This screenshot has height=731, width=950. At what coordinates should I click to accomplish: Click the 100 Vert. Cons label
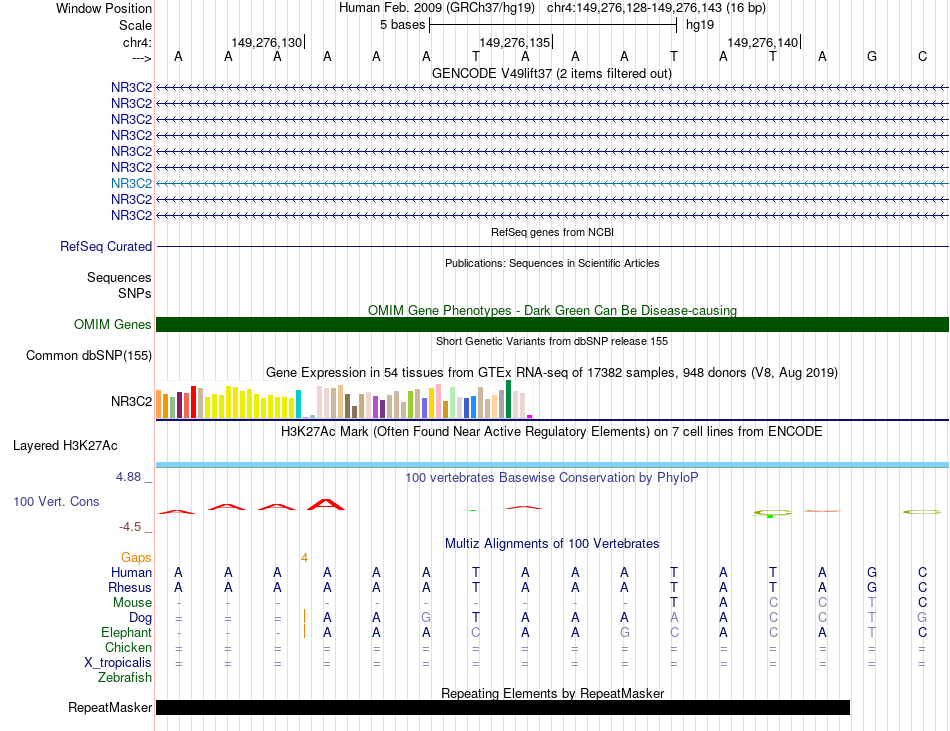click(56, 501)
